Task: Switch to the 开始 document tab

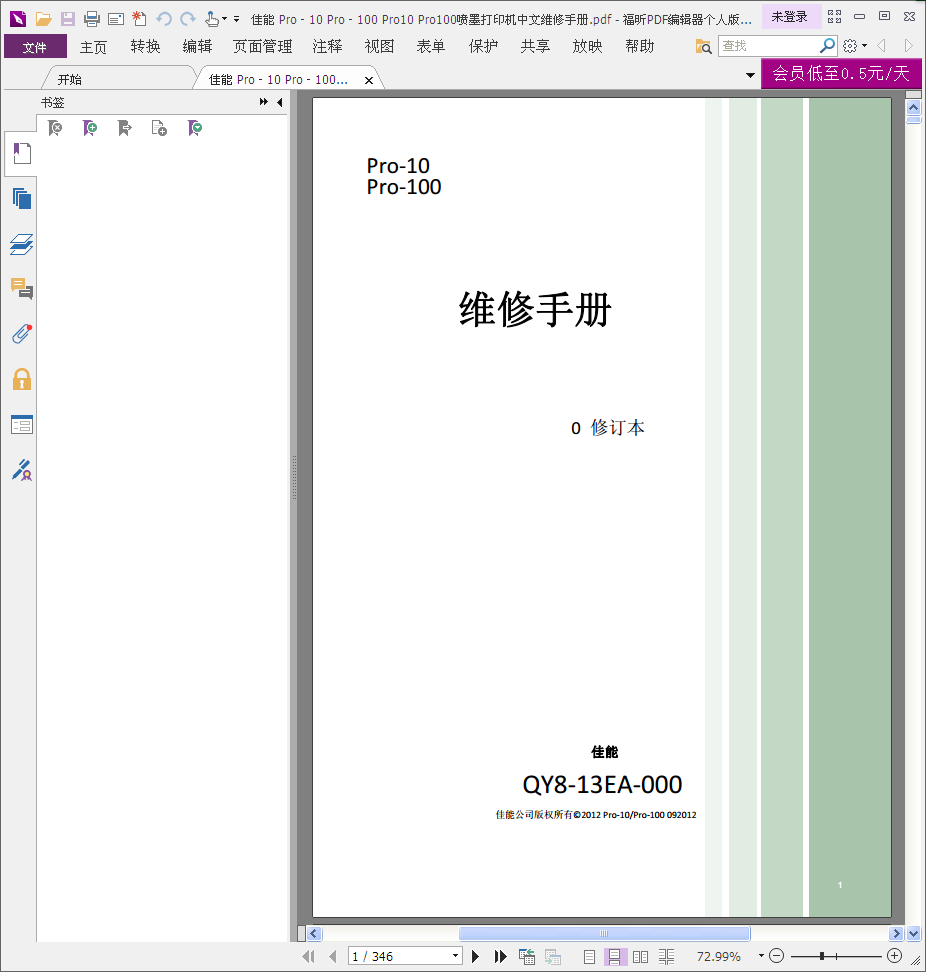Action: click(70, 79)
